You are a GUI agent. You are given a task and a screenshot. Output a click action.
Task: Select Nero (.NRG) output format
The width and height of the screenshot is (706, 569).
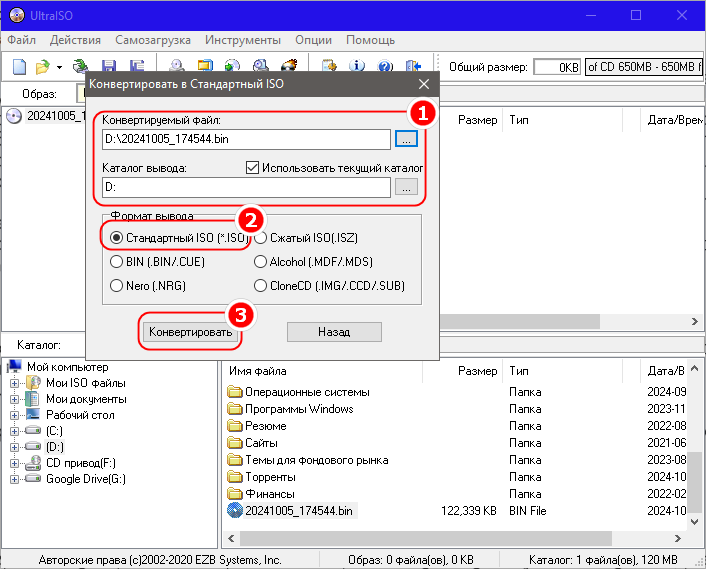(116, 285)
